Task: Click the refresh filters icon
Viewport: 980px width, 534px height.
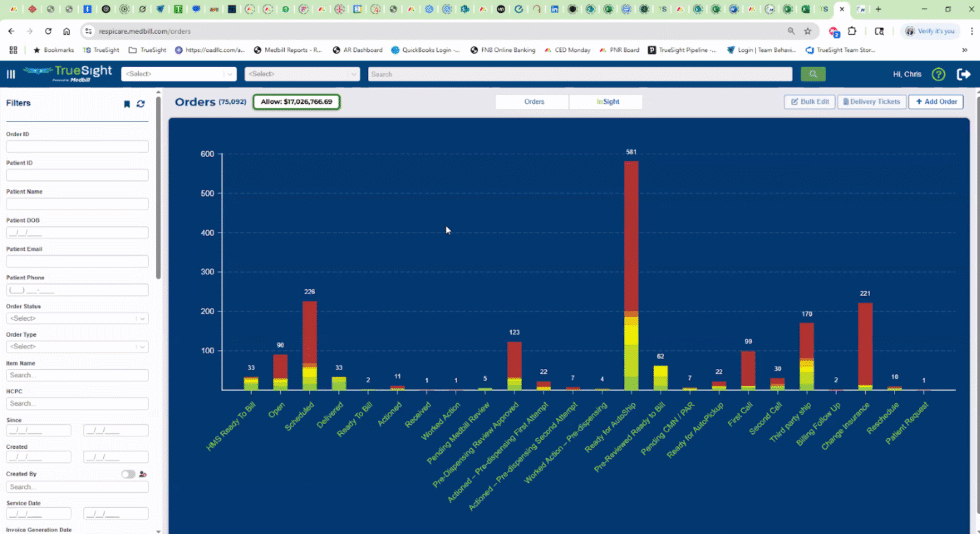Action: [141, 104]
